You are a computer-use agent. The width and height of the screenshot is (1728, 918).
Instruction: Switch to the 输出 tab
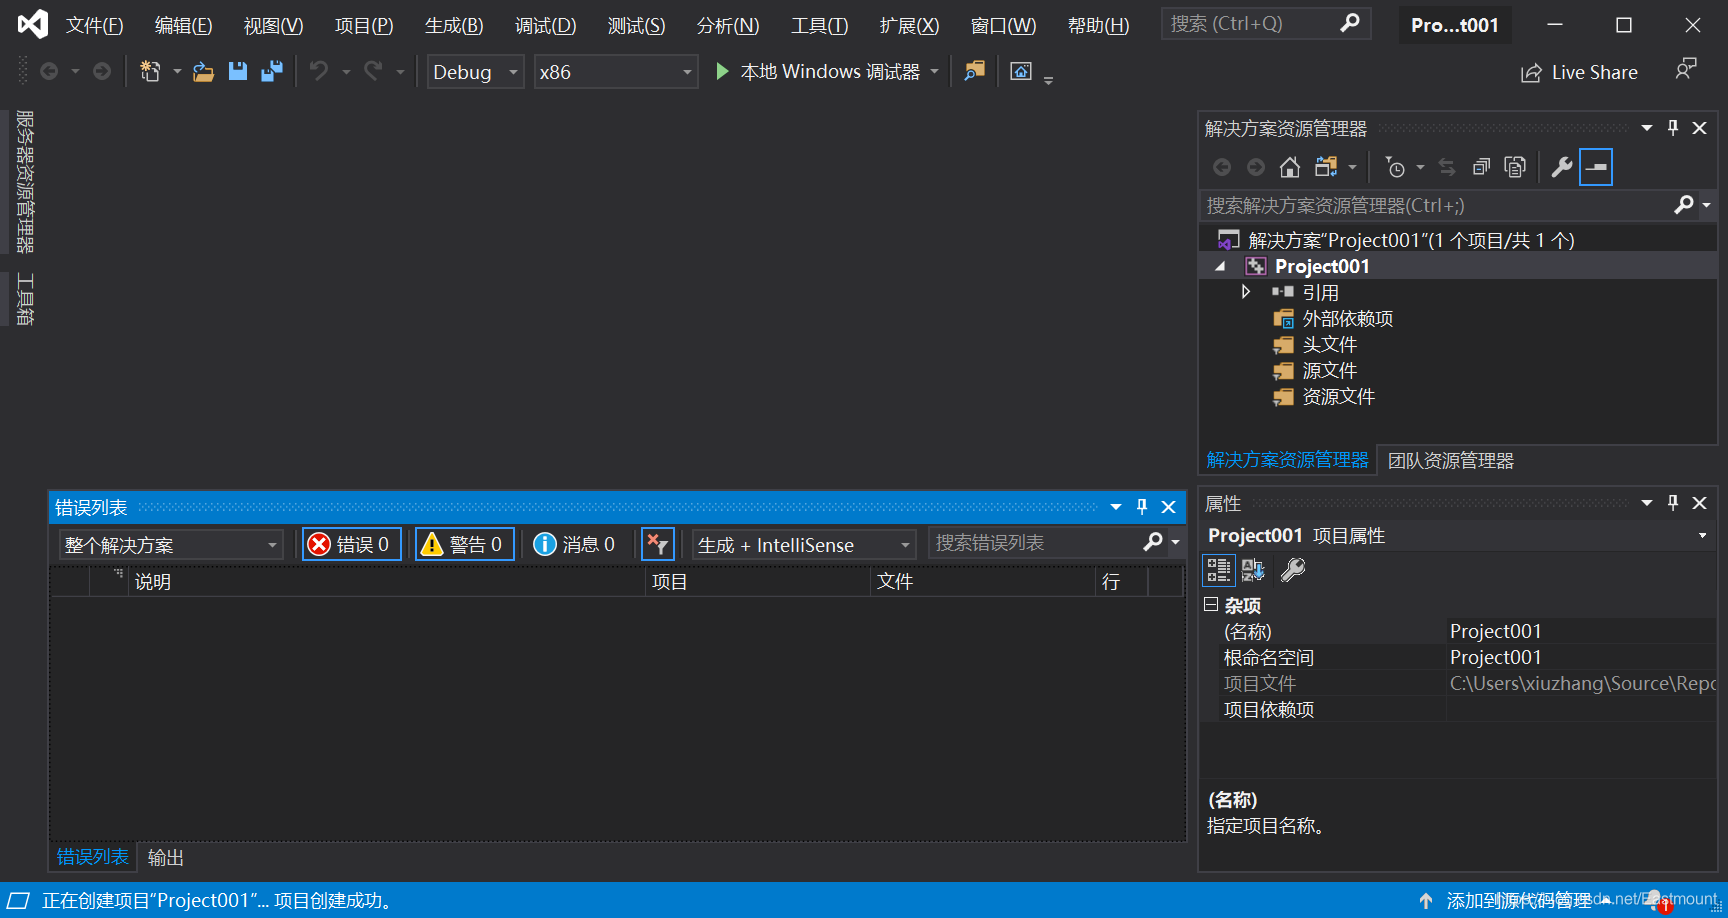(x=165, y=858)
